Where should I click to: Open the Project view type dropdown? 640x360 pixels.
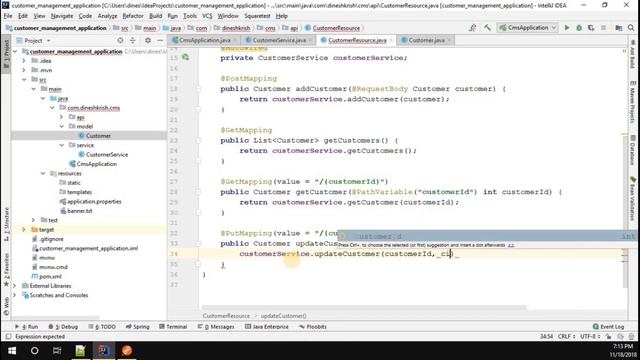point(33,40)
